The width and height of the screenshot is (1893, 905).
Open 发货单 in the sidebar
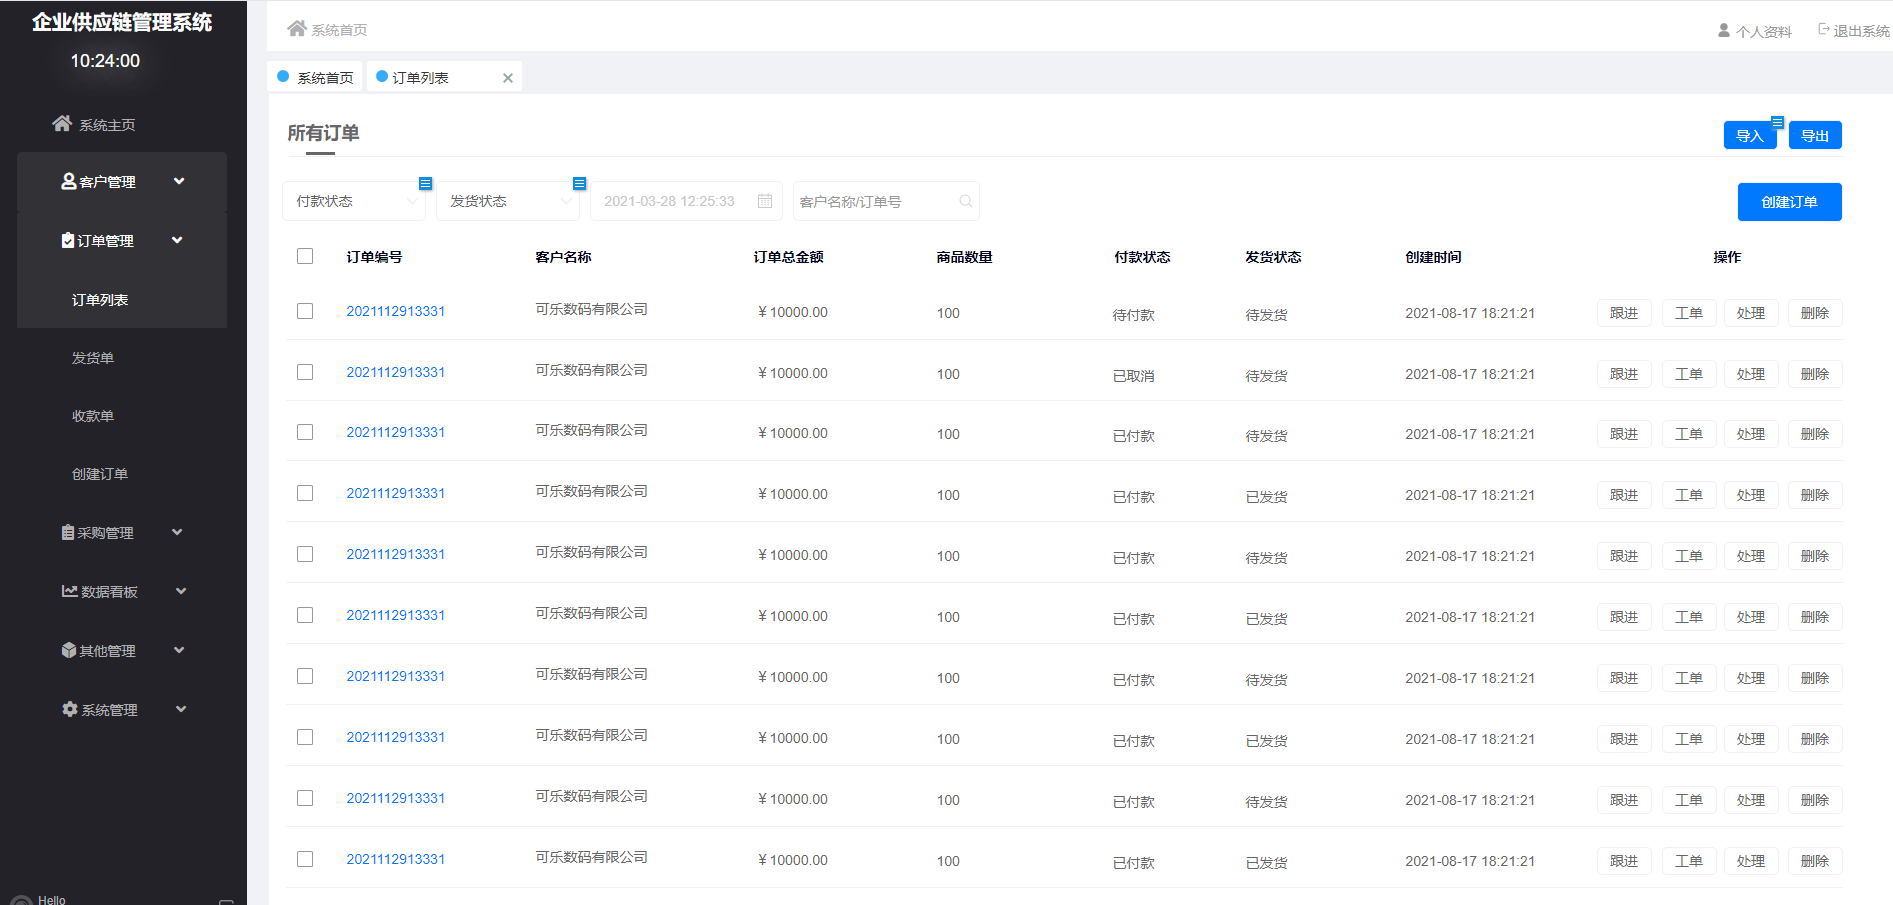93,358
